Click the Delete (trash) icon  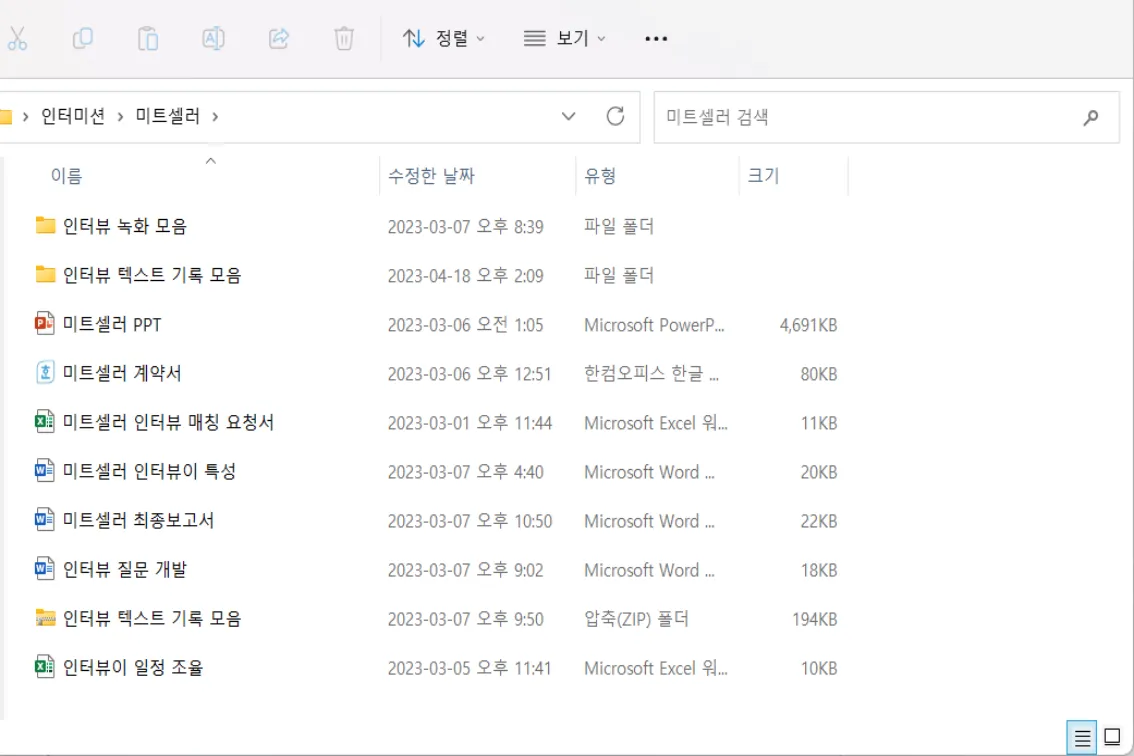[x=344, y=38]
